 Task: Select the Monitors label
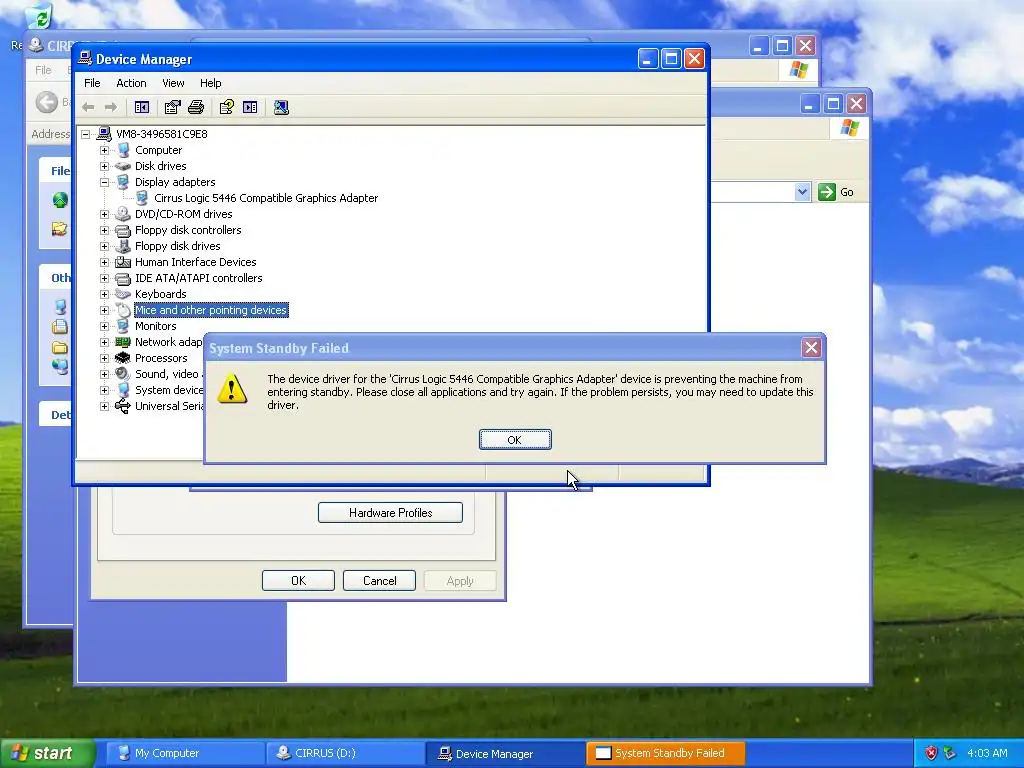tap(155, 326)
